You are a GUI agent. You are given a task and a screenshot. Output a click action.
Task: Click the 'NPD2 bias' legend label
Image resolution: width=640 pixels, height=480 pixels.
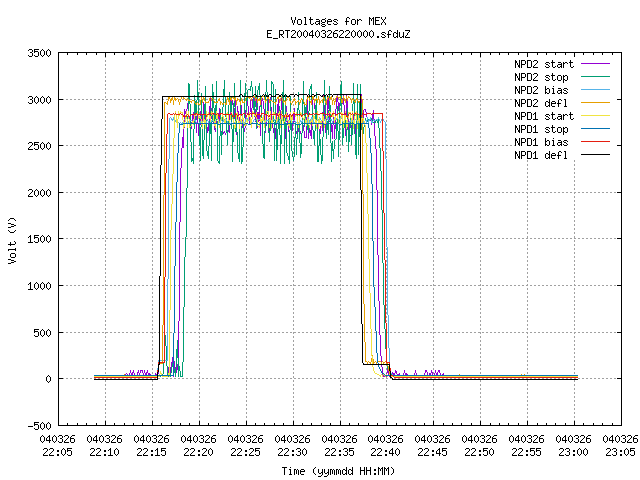[x=541, y=90]
